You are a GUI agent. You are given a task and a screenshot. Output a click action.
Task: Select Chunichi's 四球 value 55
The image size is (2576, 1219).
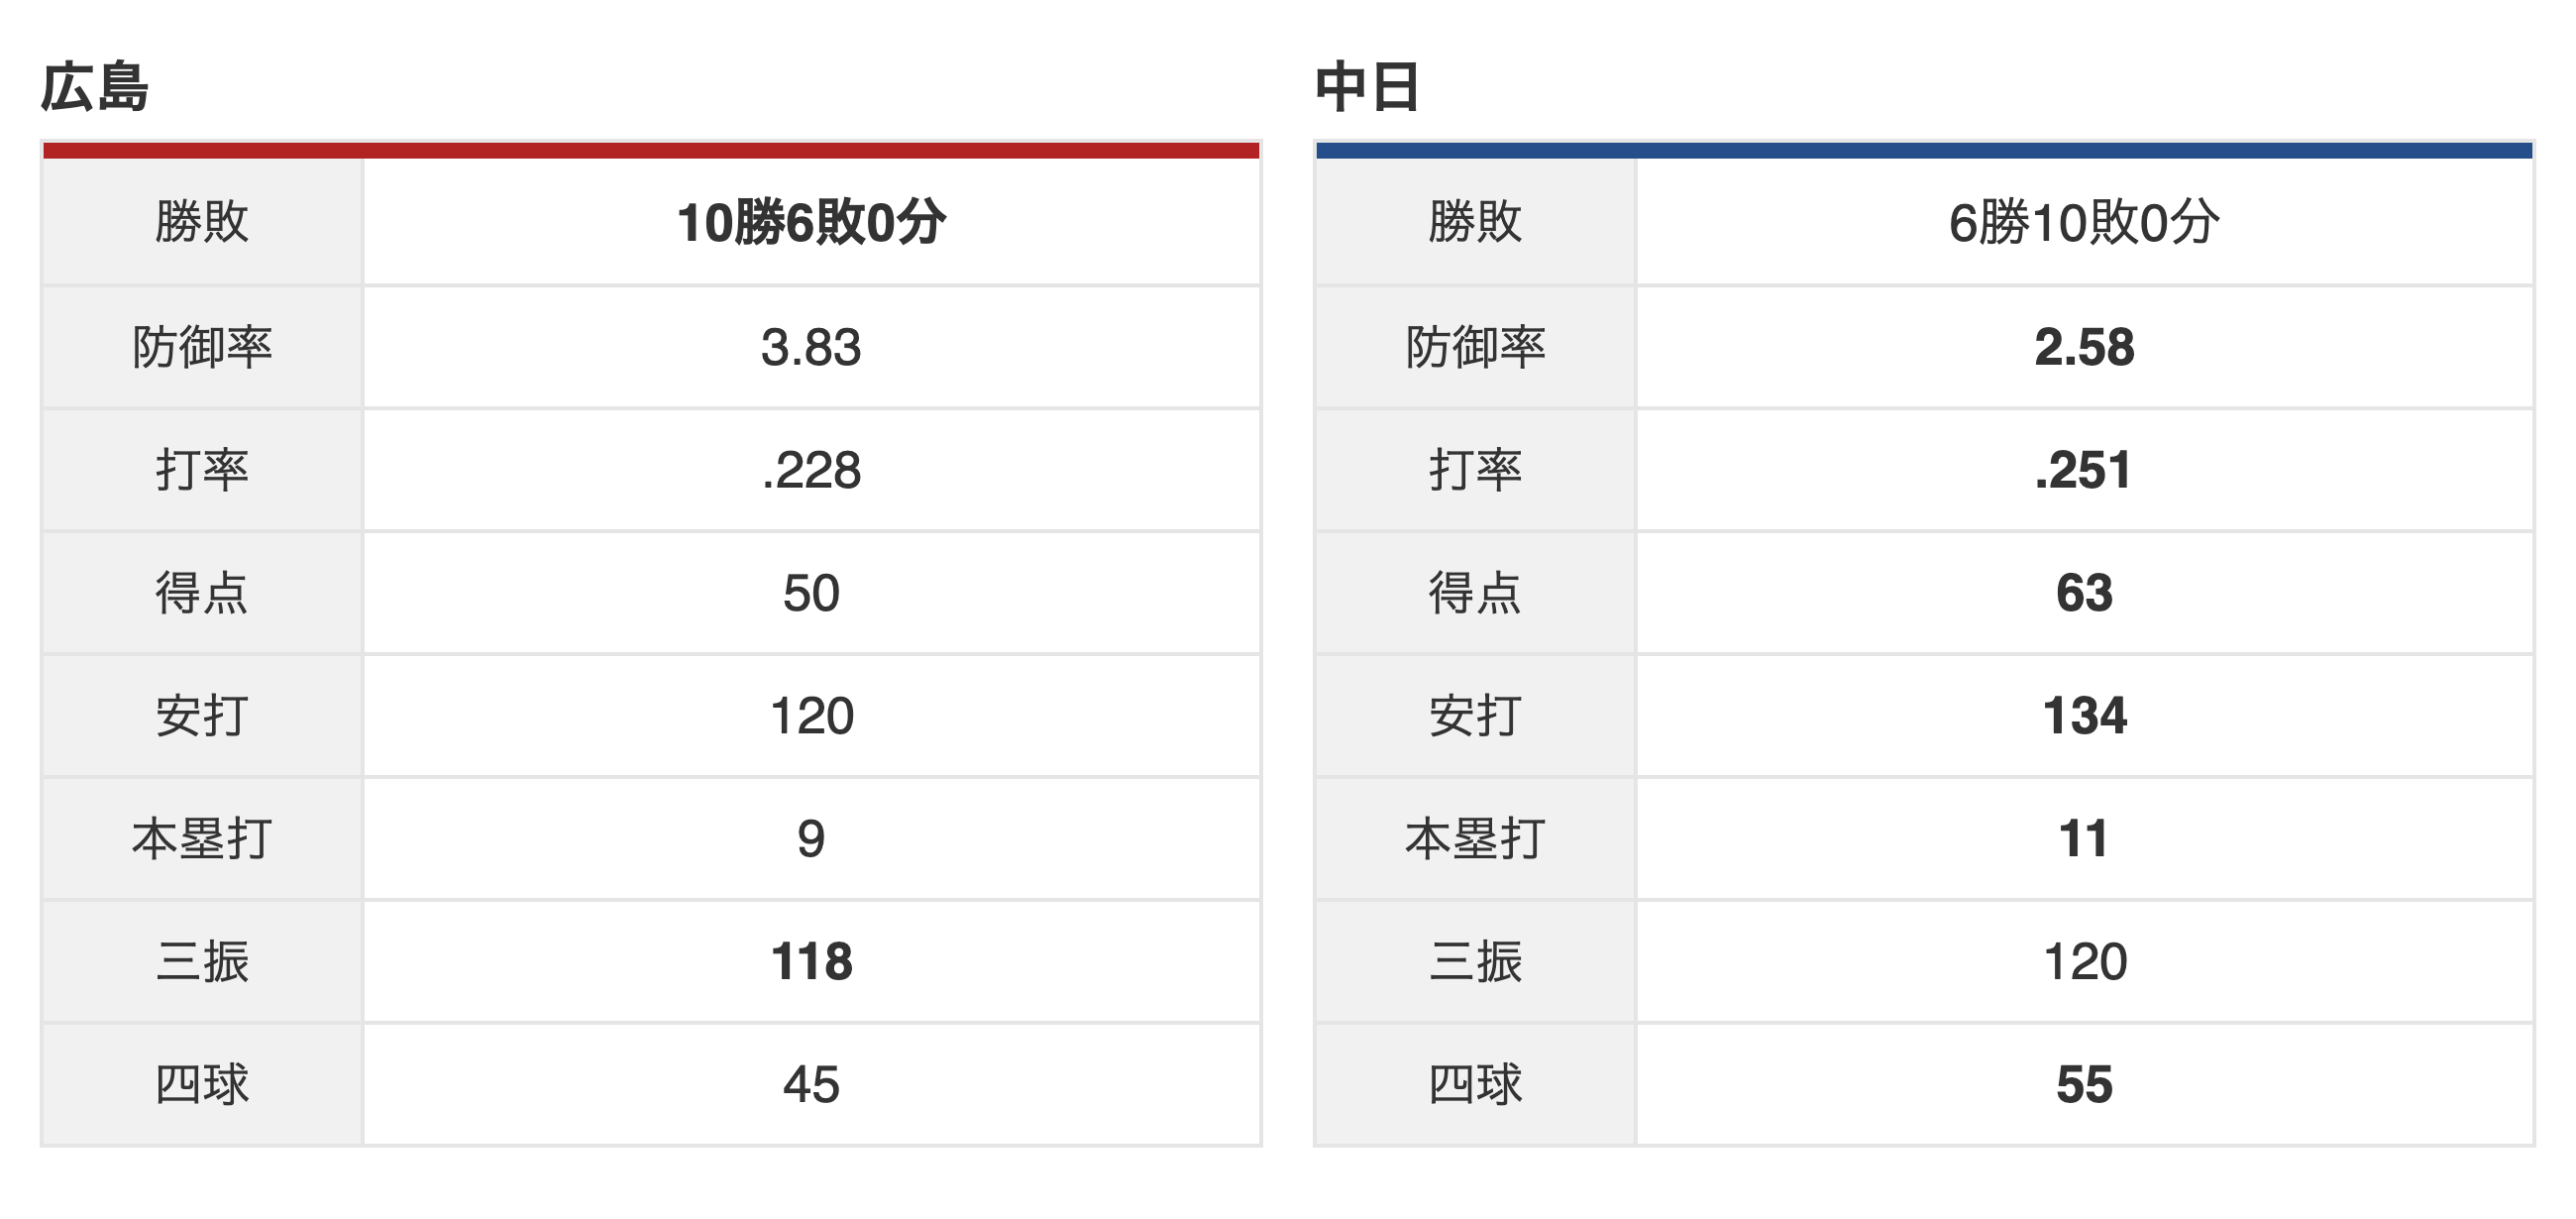(2084, 1086)
